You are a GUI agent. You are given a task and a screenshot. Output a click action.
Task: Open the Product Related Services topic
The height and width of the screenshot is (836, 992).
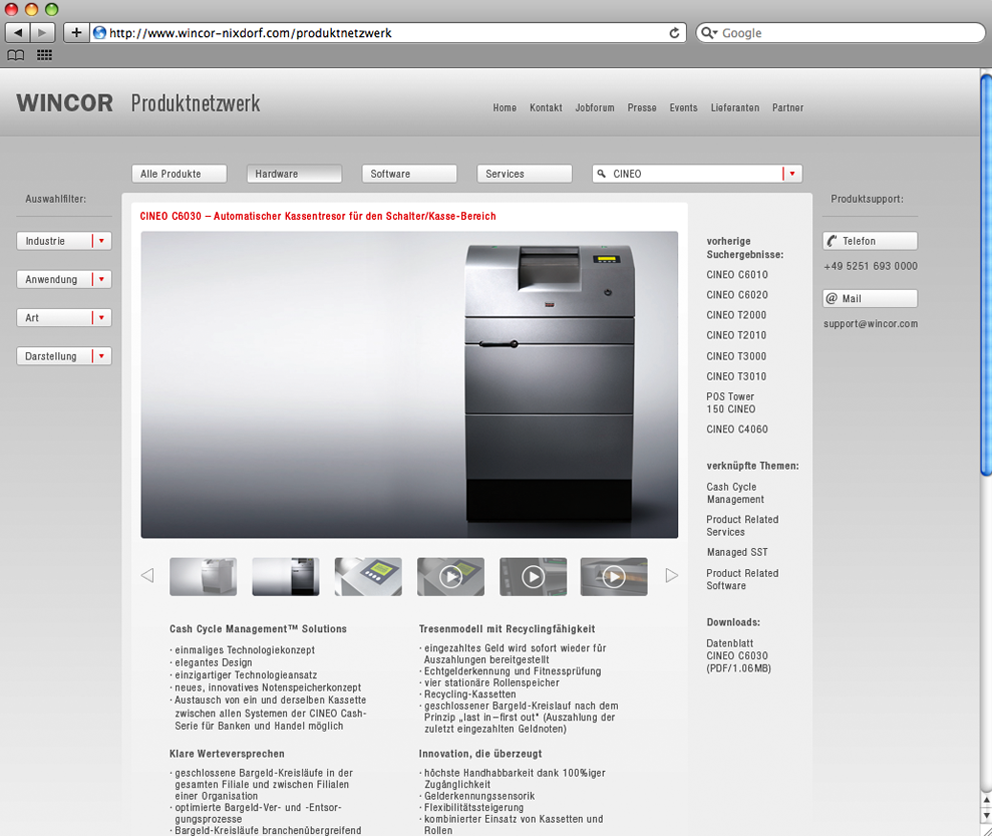743,526
